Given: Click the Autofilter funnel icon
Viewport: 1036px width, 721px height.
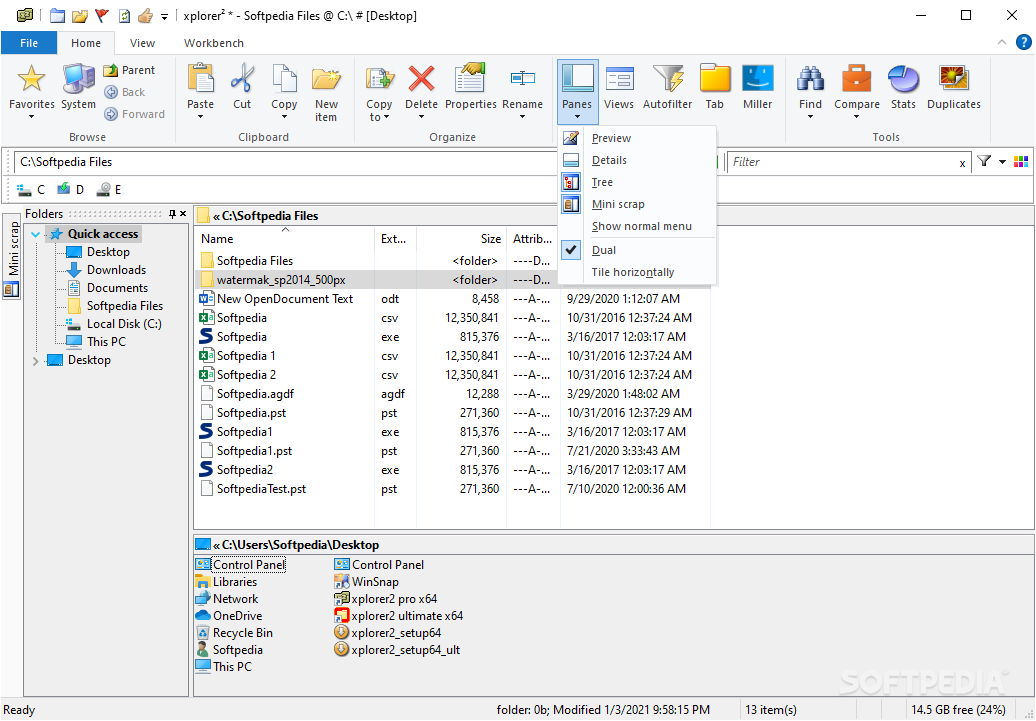Looking at the screenshot, I should click(x=667, y=79).
